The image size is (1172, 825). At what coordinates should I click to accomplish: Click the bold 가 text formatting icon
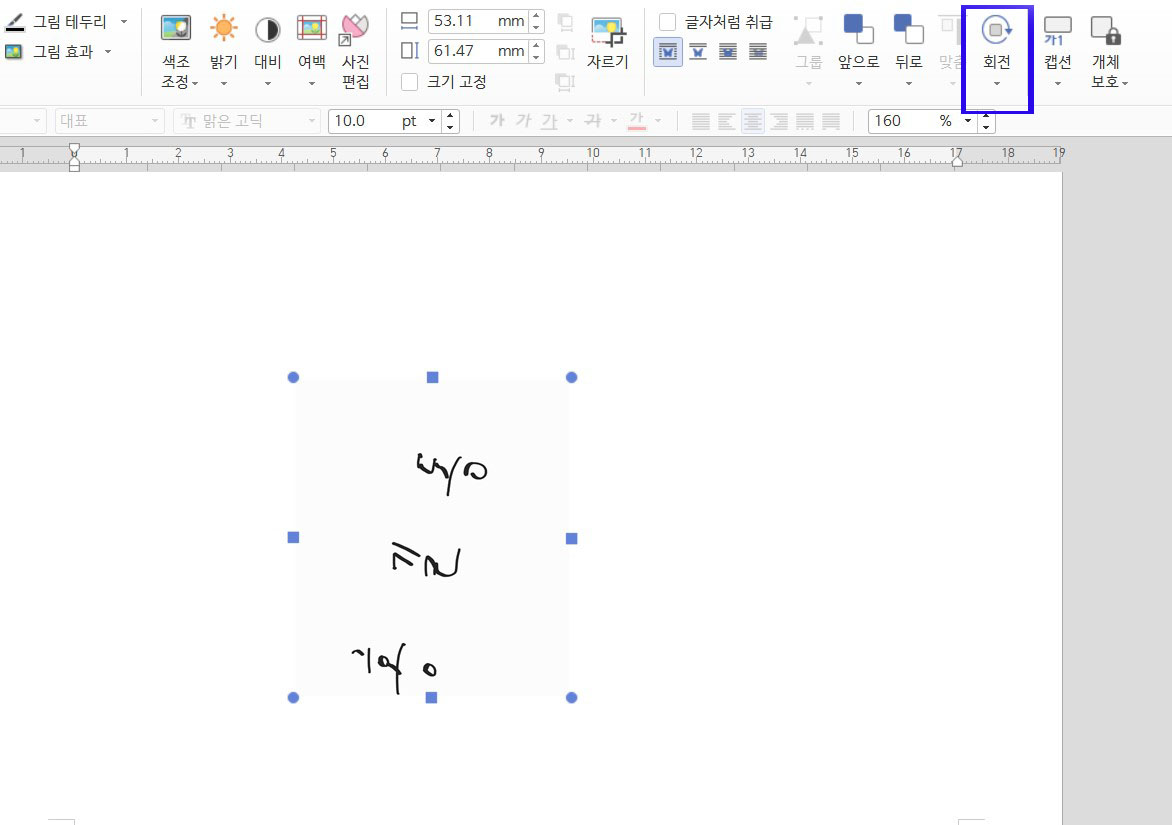497,120
